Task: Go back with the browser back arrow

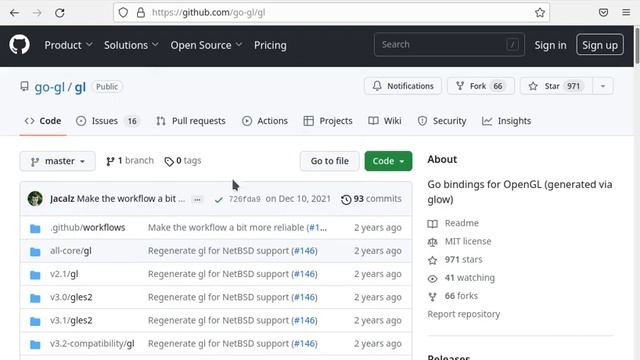Action: click(14, 13)
